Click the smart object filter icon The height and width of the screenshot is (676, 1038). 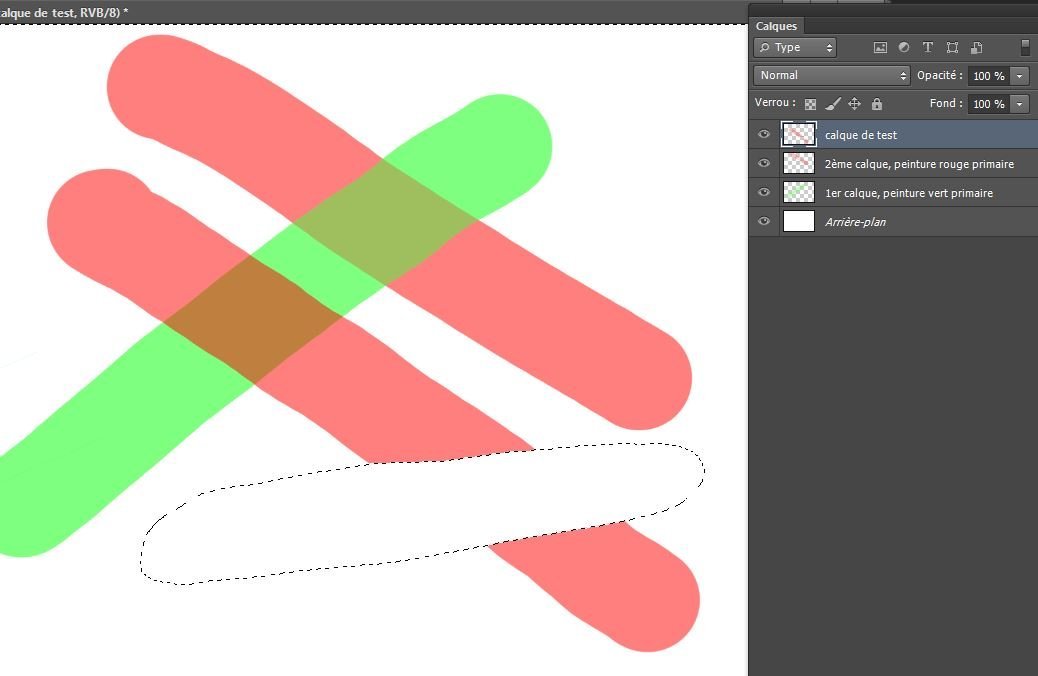[x=976, y=47]
